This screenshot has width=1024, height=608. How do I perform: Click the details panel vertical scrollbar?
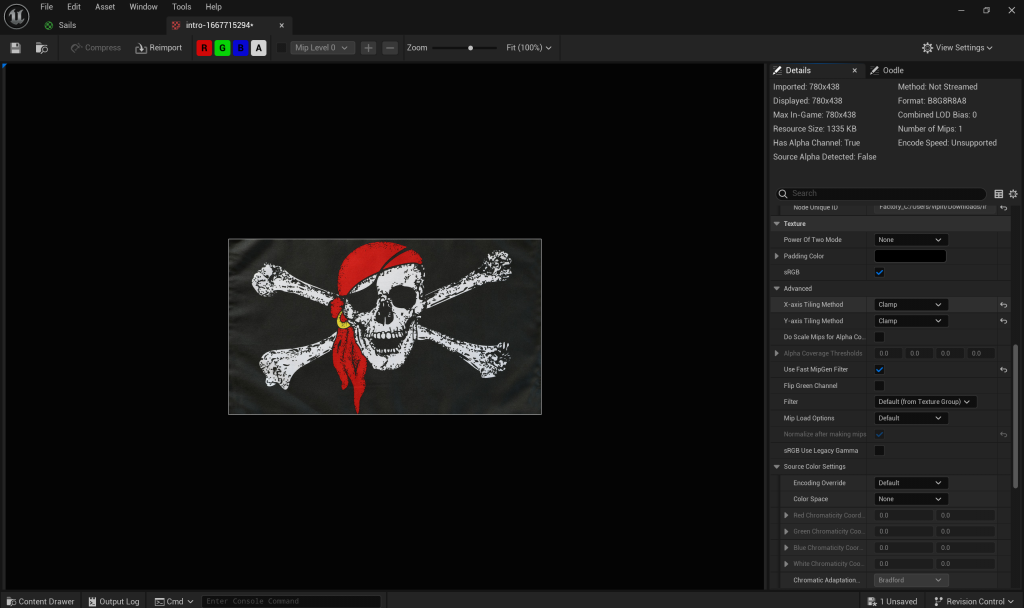[1016, 415]
